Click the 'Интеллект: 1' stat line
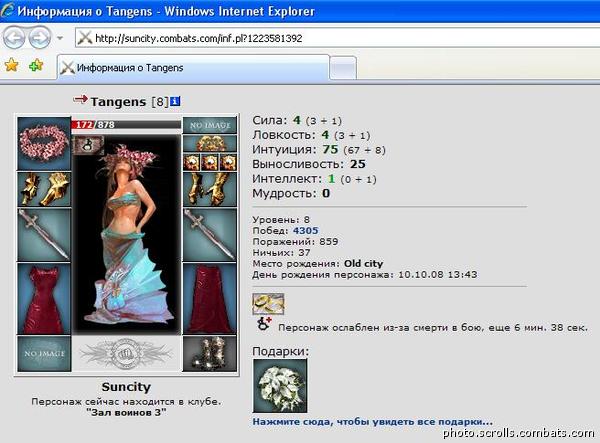 [314, 179]
